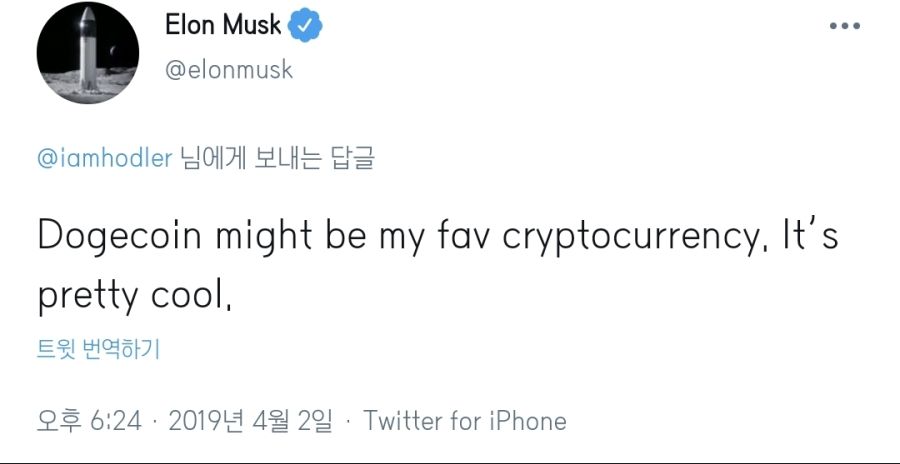Click the word cryptocurrency in the tweet
900x464 pixels.
point(626,237)
